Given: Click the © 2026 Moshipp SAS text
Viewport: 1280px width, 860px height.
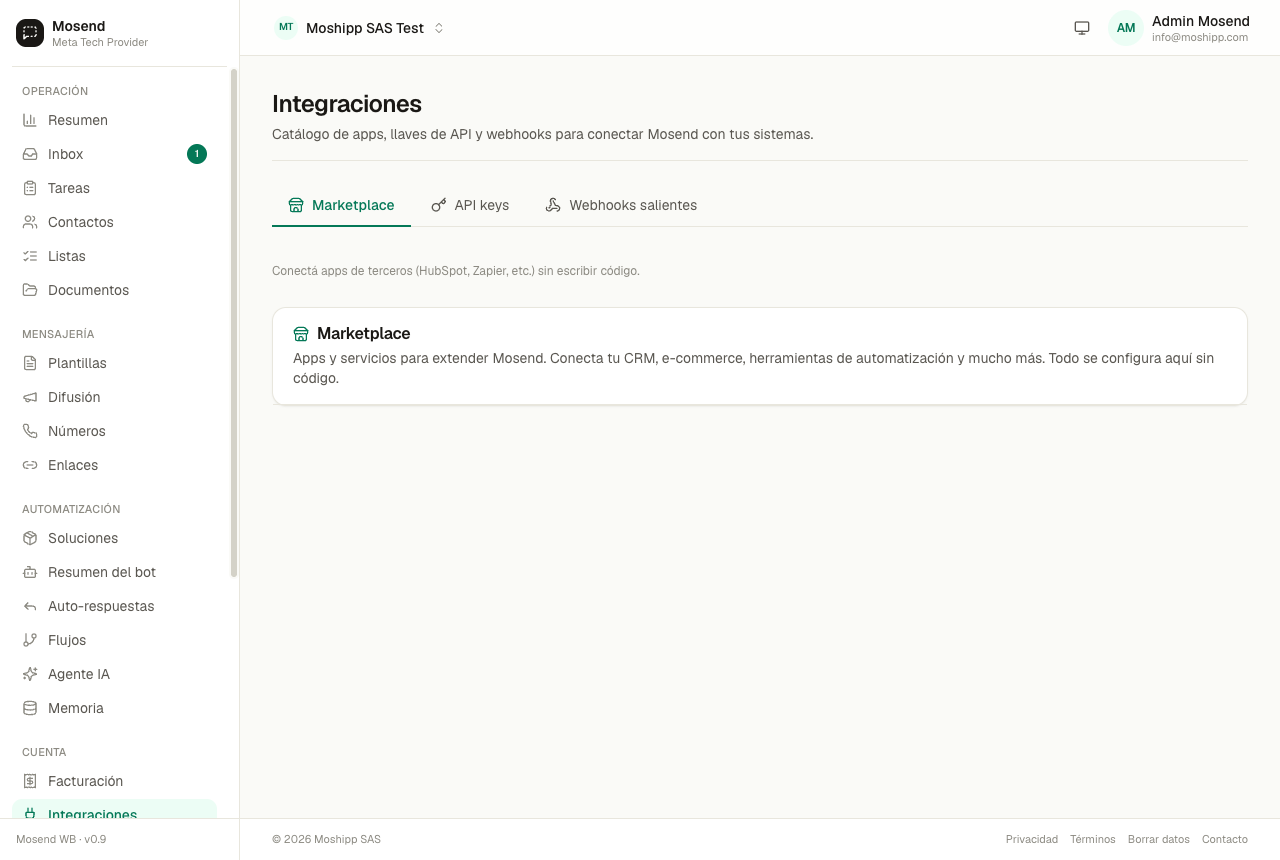Looking at the screenshot, I should tap(326, 839).
